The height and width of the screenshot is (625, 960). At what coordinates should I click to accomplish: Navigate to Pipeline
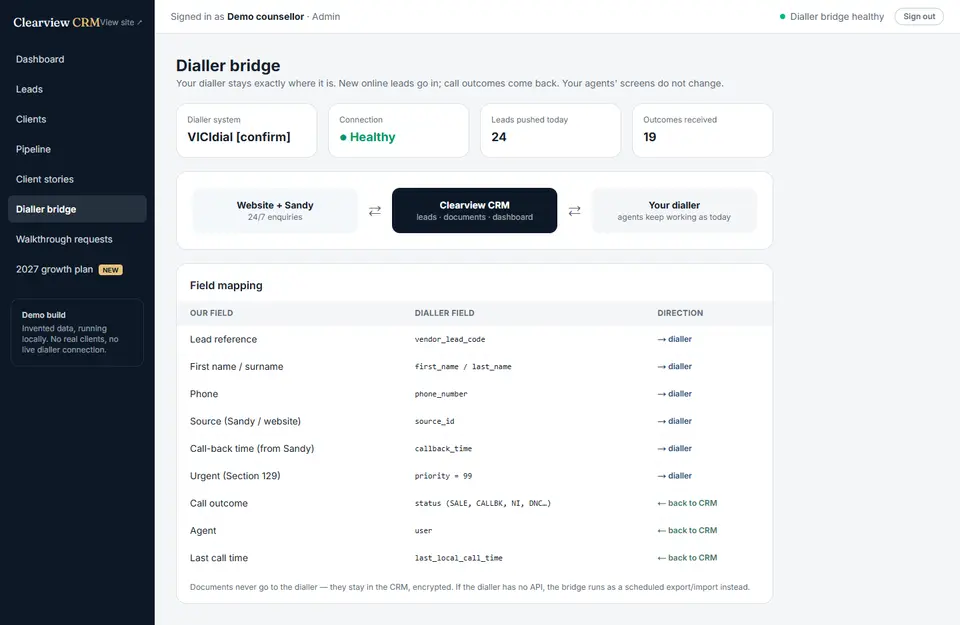(x=77, y=149)
